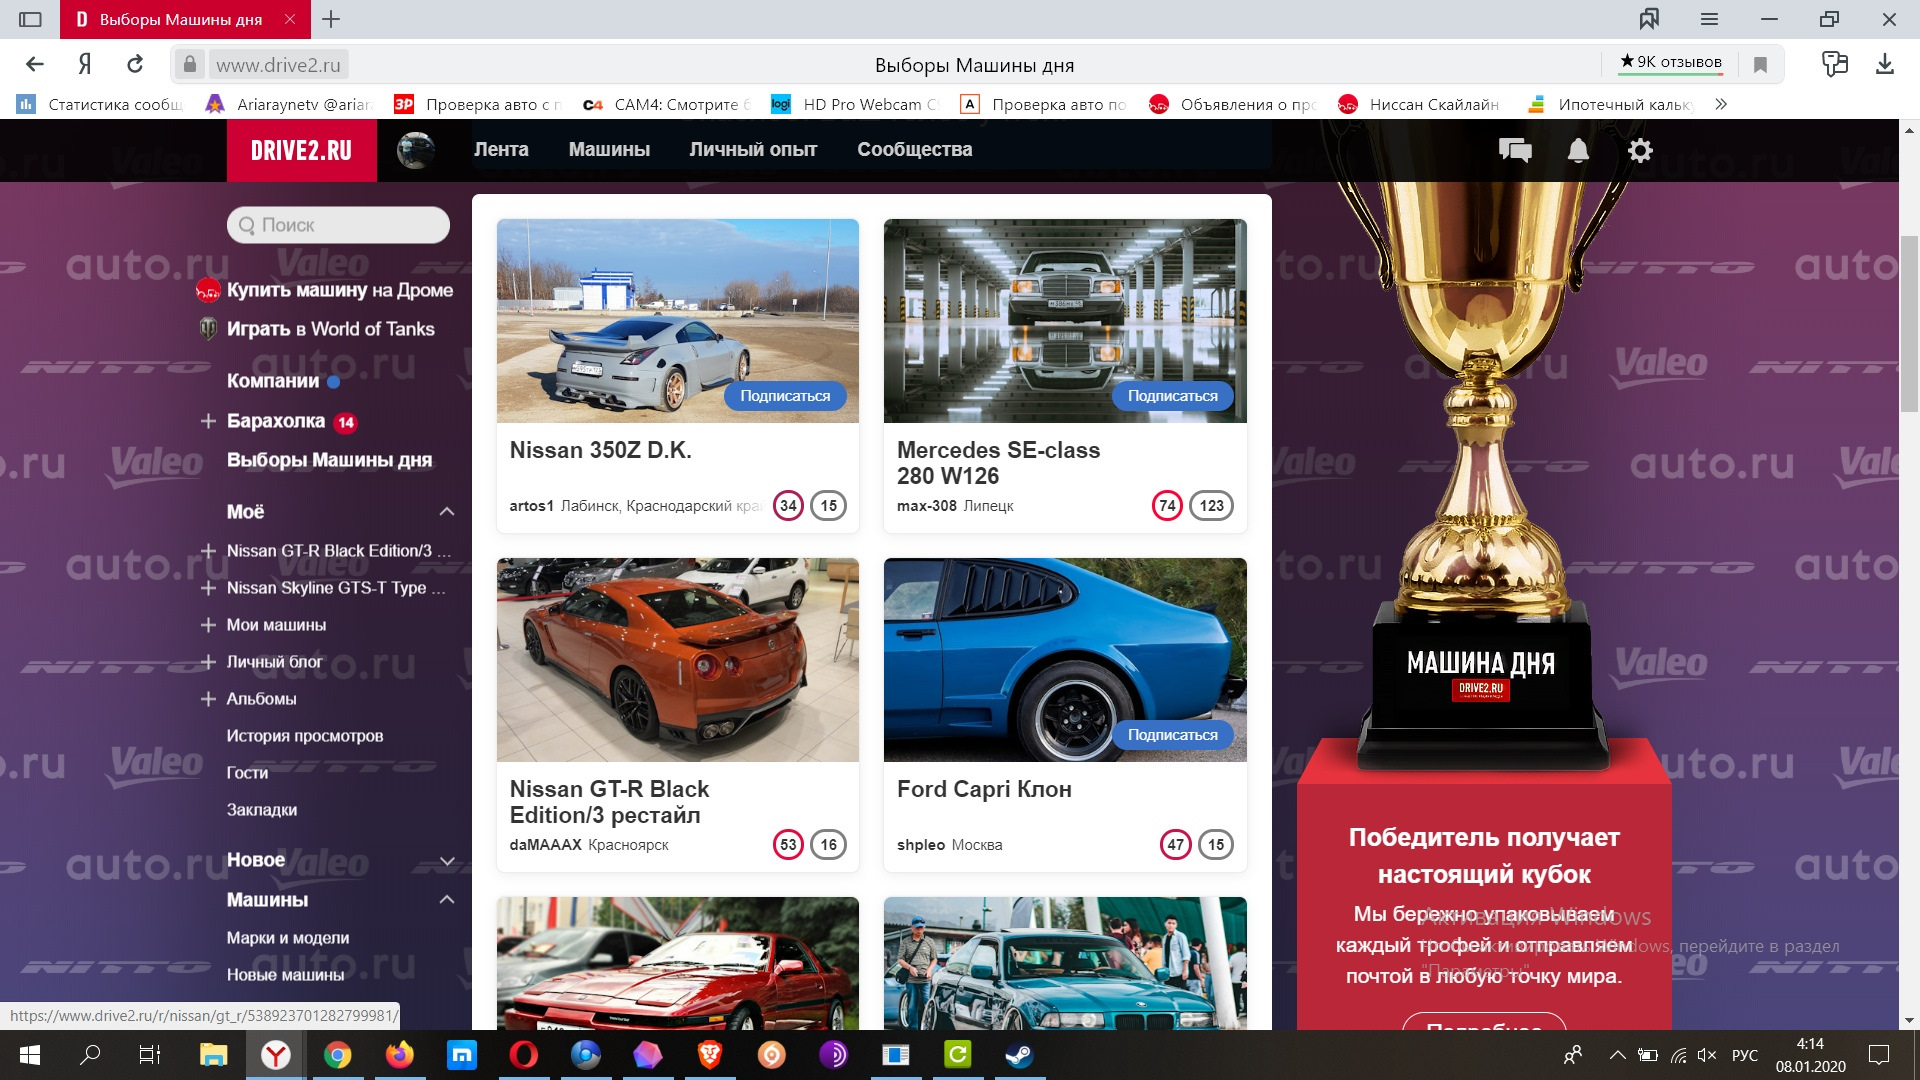Click the red '53' vote counter
This screenshot has width=1920, height=1080.
click(788, 845)
